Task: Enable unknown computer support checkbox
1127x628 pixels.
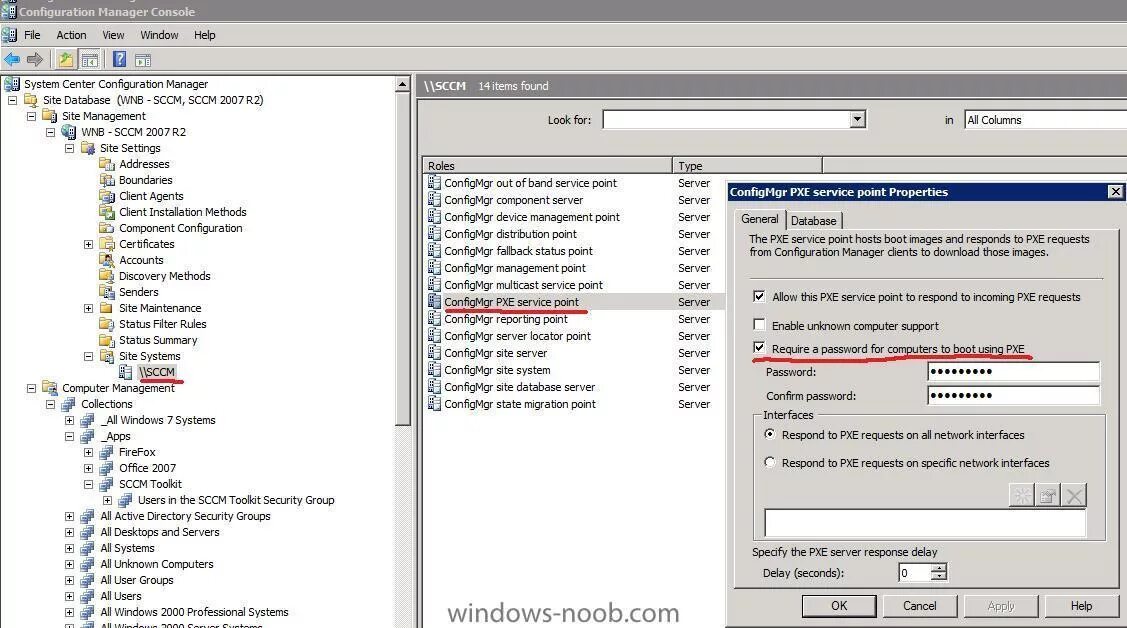Action: (759, 324)
